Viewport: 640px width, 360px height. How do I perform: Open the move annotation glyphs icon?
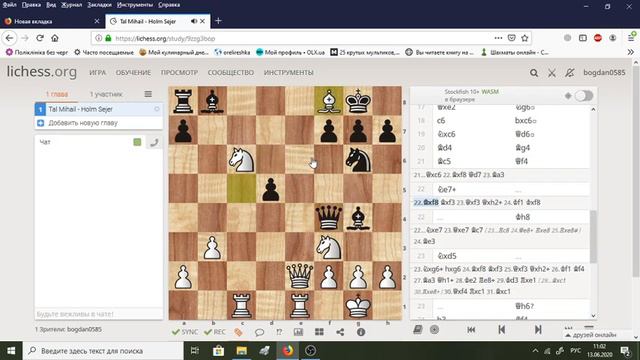(x=279, y=332)
